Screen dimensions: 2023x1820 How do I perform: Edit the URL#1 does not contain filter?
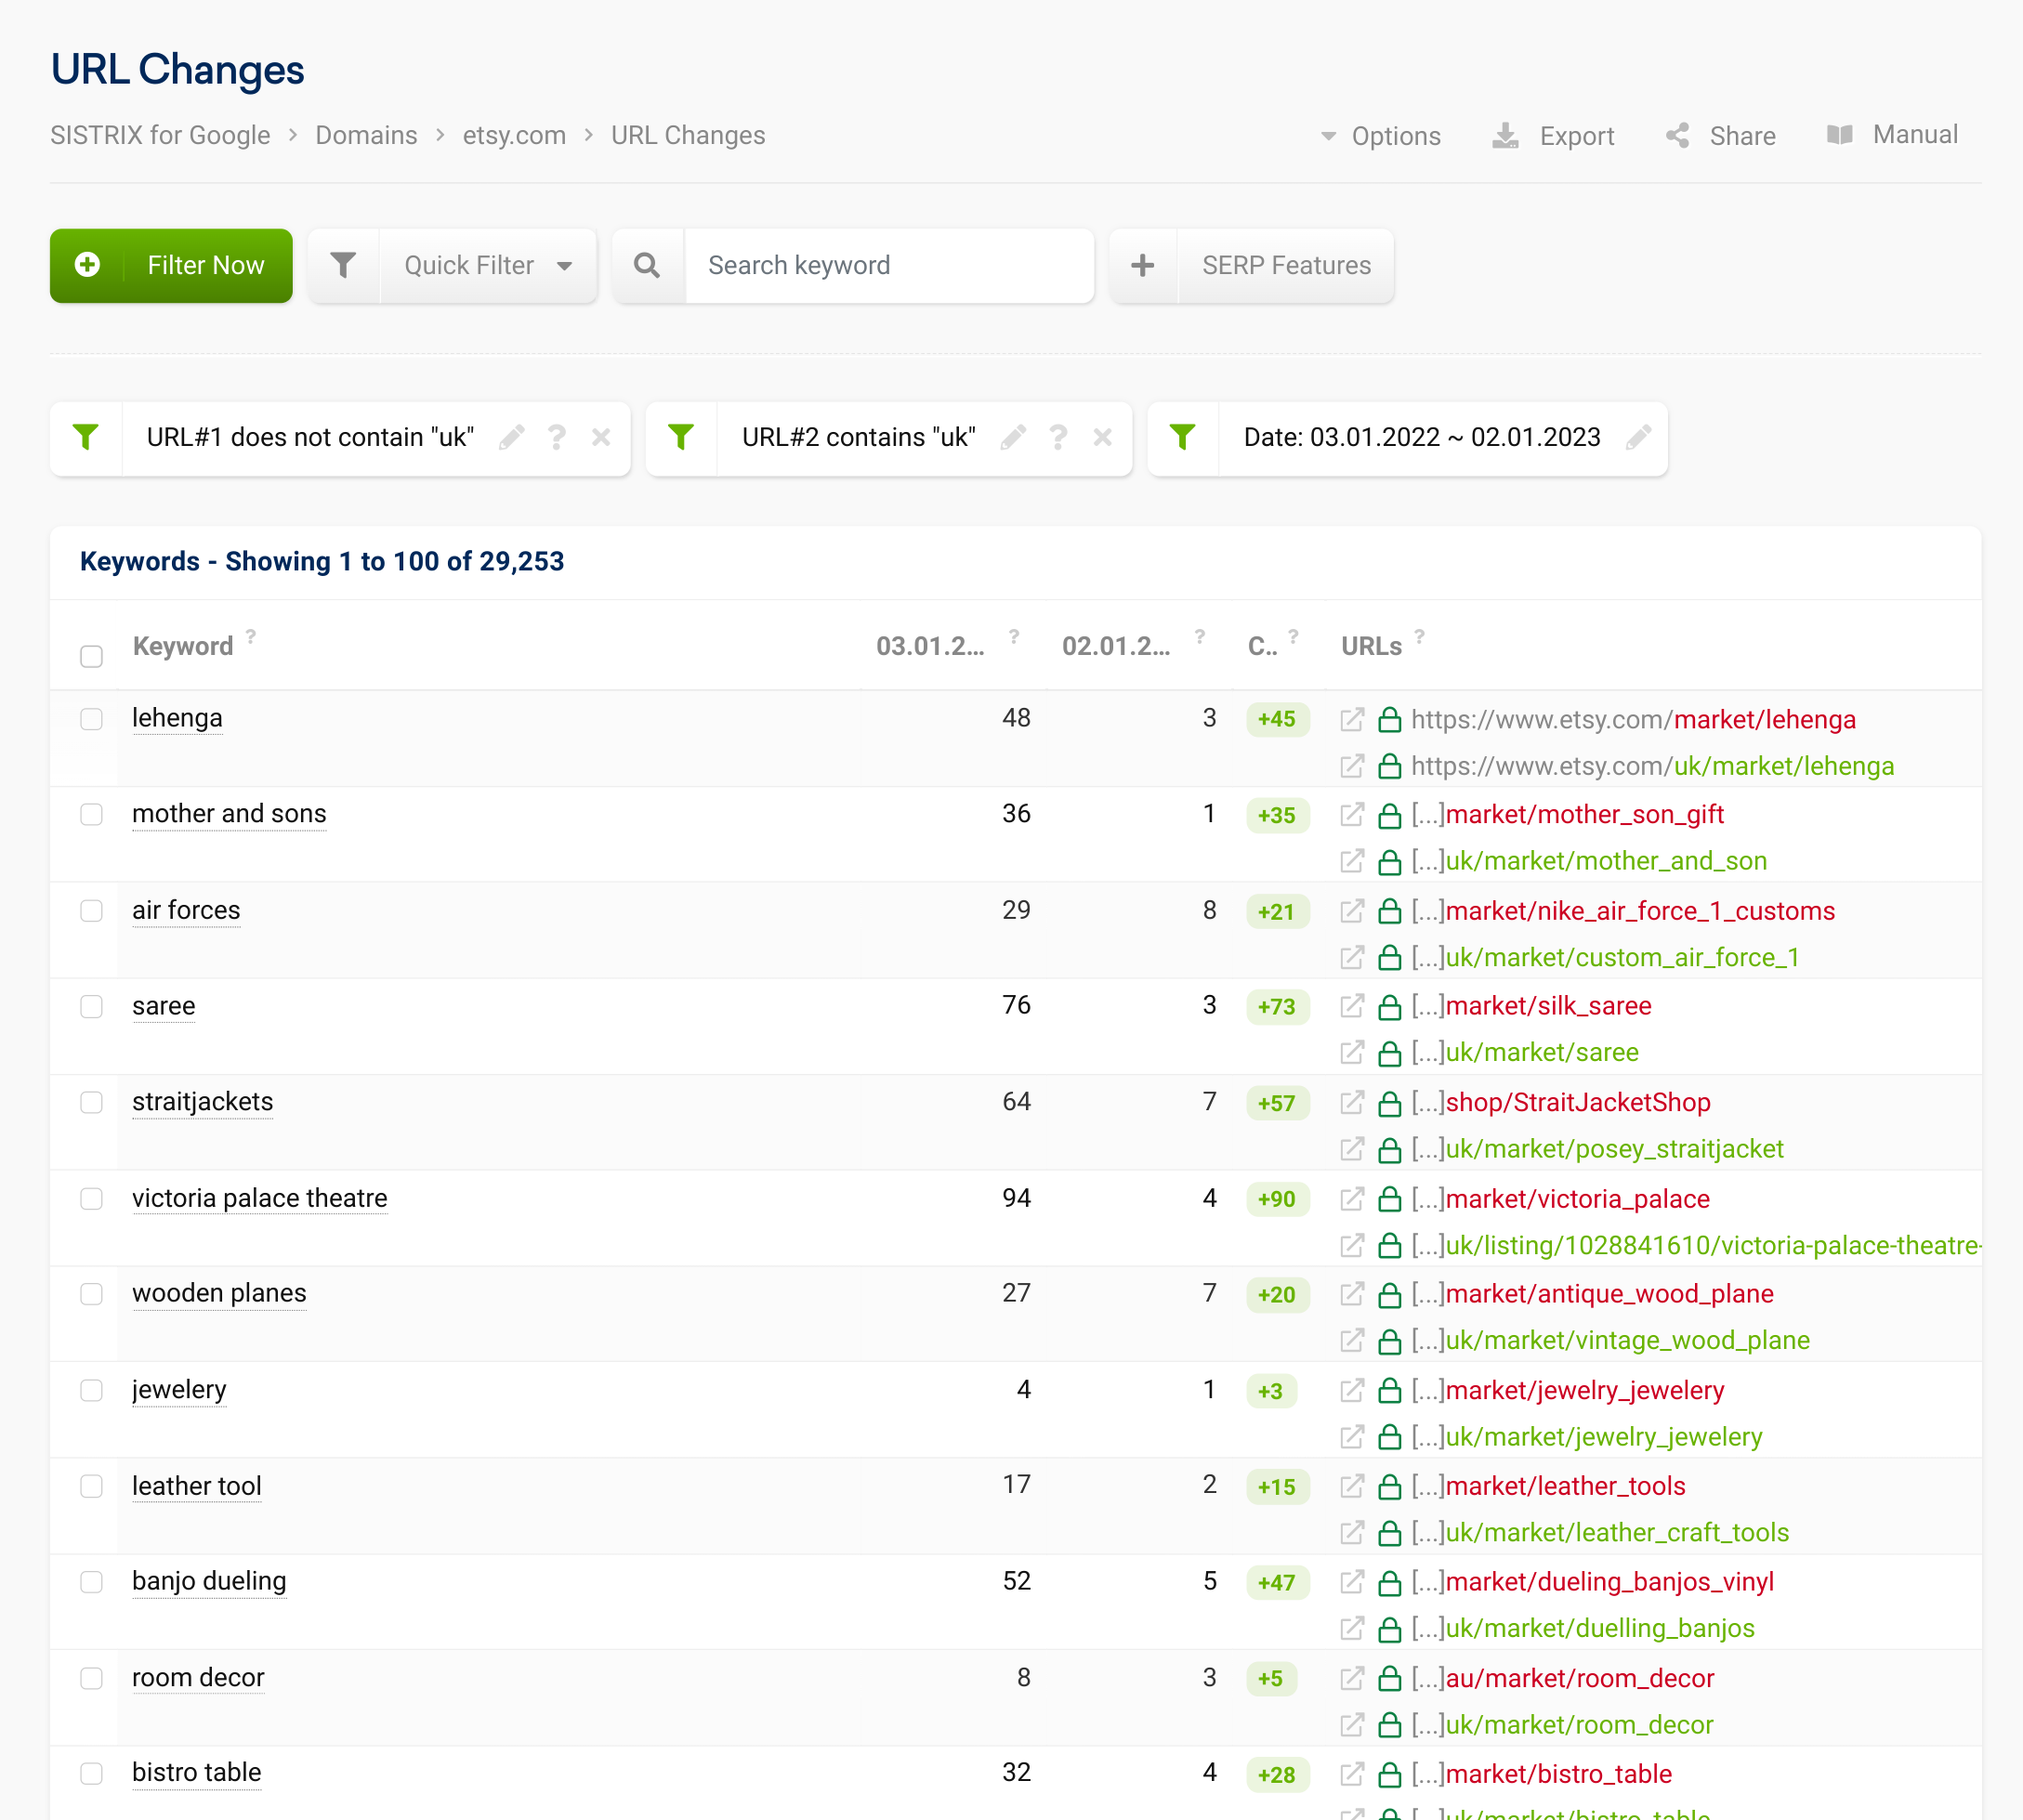(512, 437)
